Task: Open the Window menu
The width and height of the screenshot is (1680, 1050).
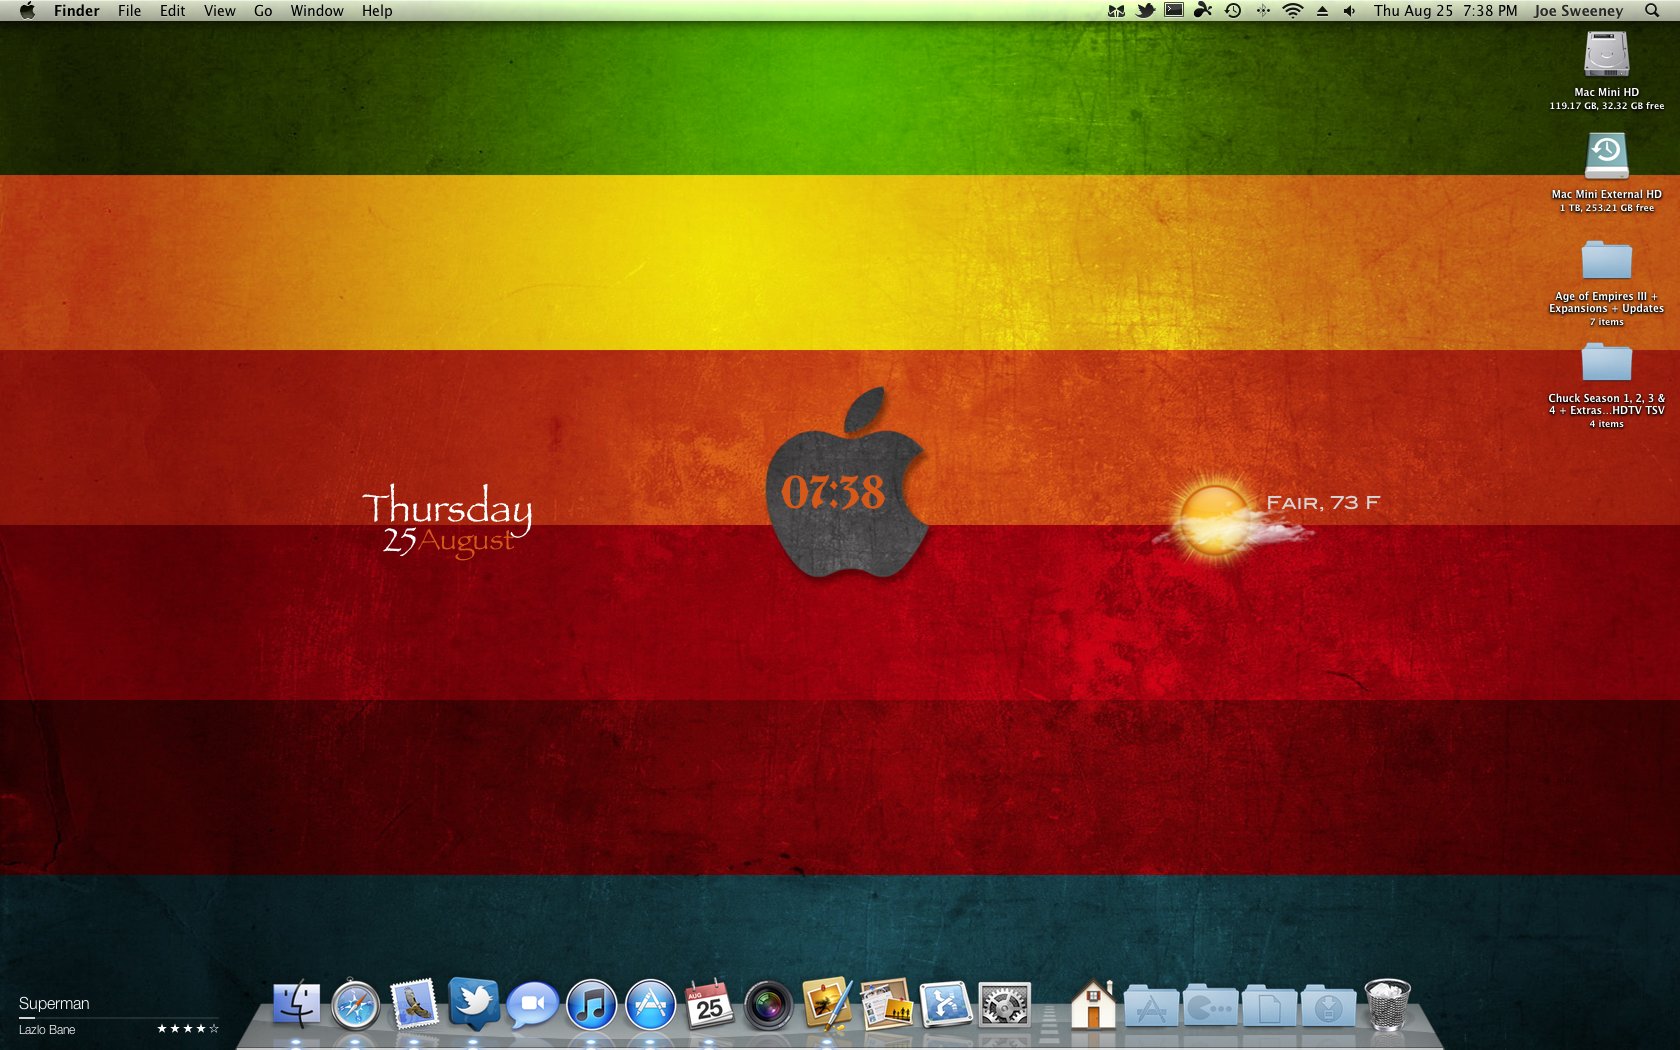Action: (x=317, y=11)
